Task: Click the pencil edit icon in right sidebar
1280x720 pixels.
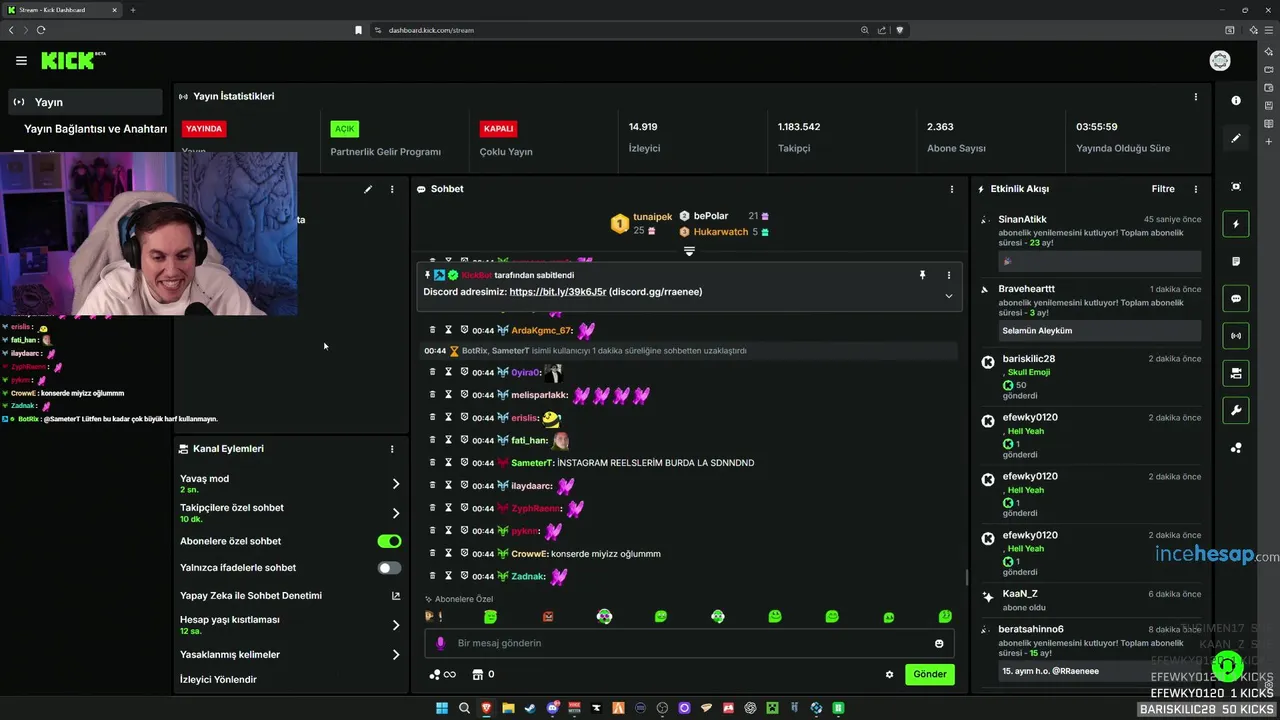Action: tap(1236, 138)
